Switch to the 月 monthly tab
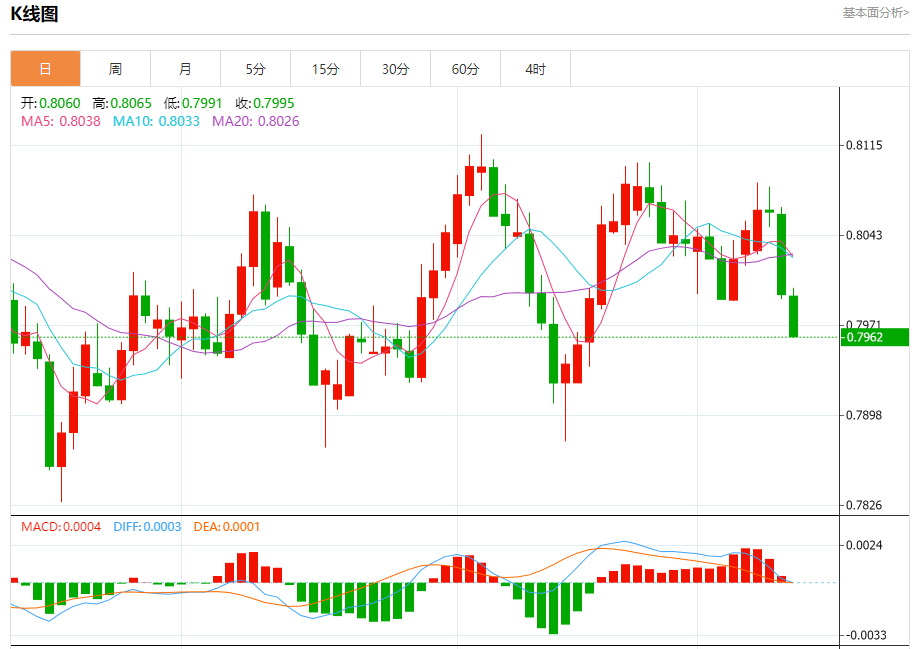Image resolution: width=917 pixels, height=649 pixels. pos(185,69)
